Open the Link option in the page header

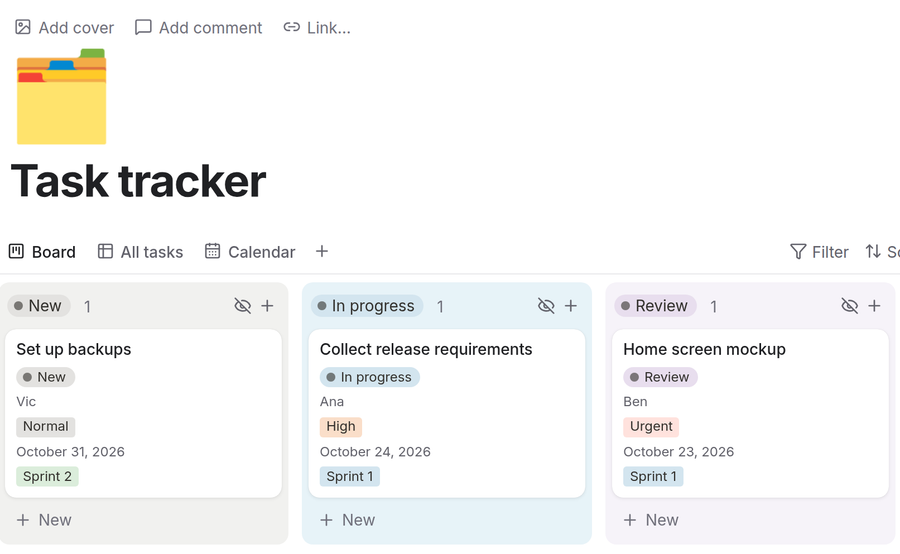317,28
